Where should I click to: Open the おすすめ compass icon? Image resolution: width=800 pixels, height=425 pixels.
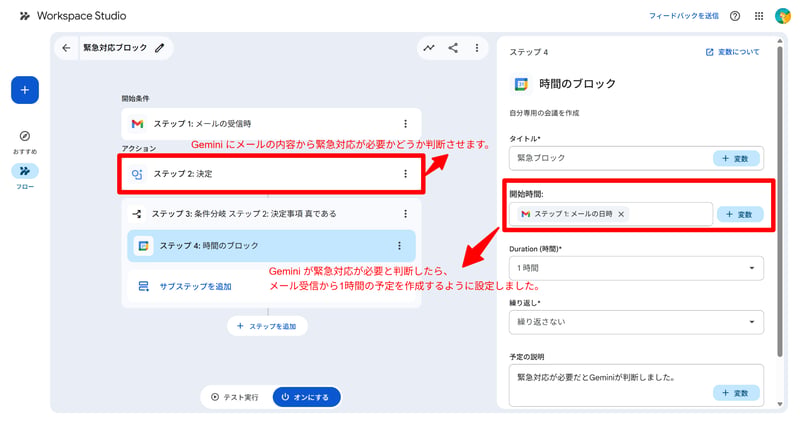click(24, 136)
